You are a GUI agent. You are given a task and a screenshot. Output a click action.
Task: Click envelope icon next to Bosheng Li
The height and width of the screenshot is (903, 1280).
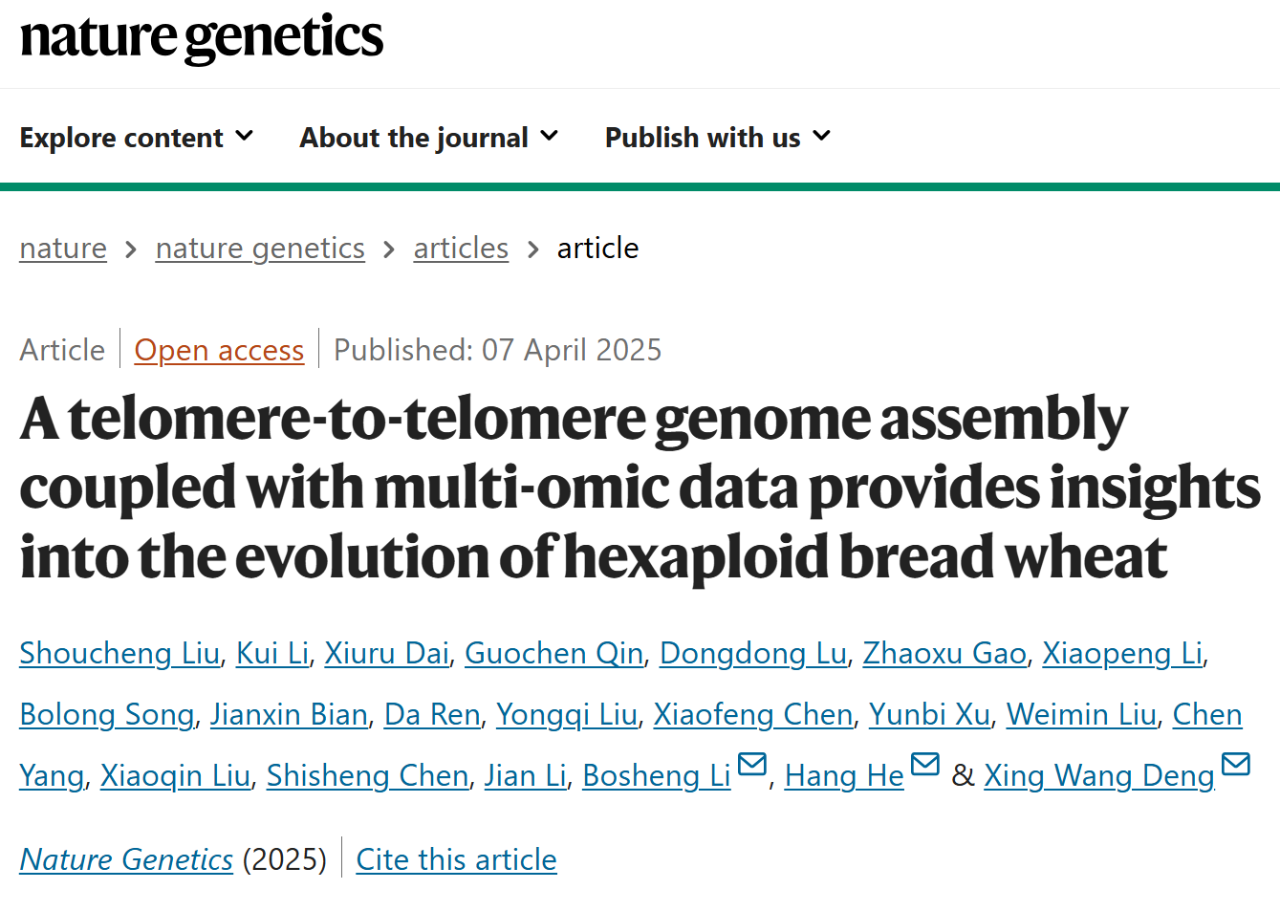coord(751,766)
